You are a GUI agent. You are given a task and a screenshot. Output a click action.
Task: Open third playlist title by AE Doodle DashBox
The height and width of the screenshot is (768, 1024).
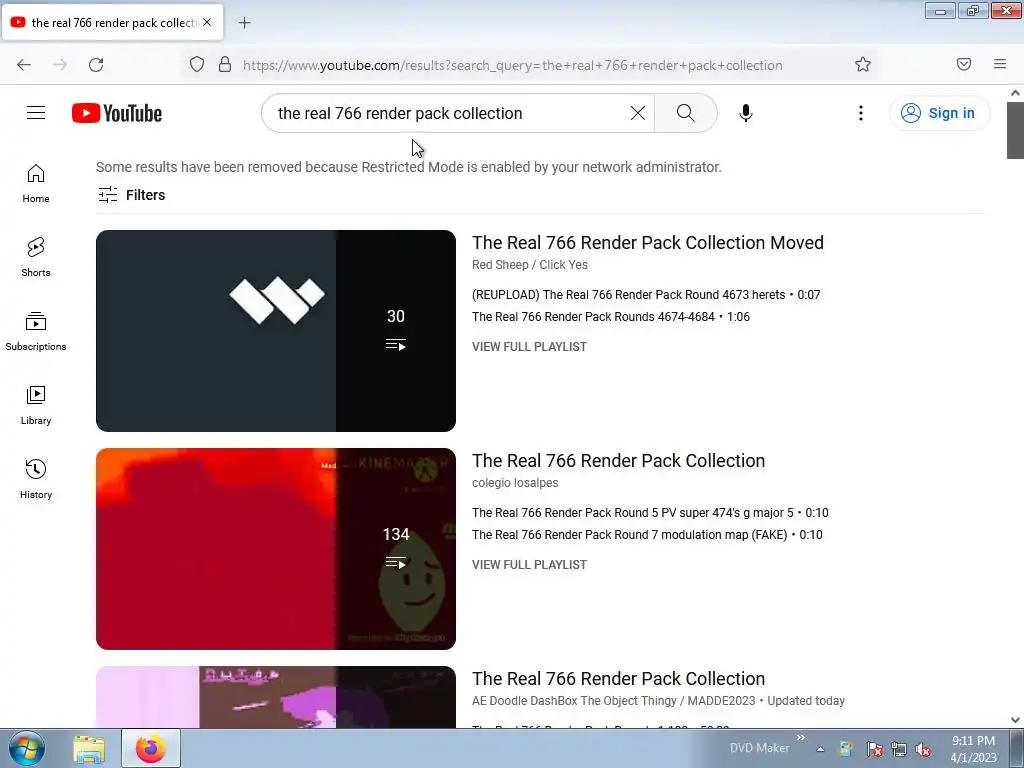(x=618, y=679)
